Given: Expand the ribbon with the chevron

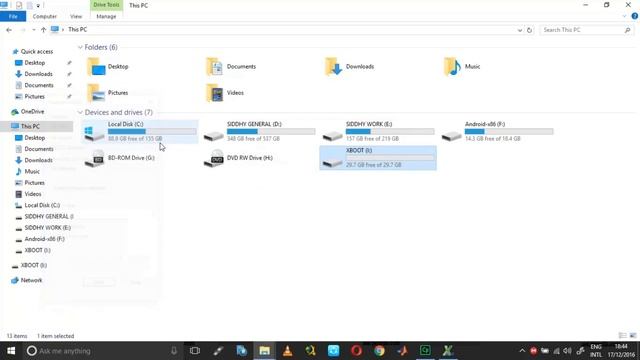Looking at the screenshot, I should [624, 16].
